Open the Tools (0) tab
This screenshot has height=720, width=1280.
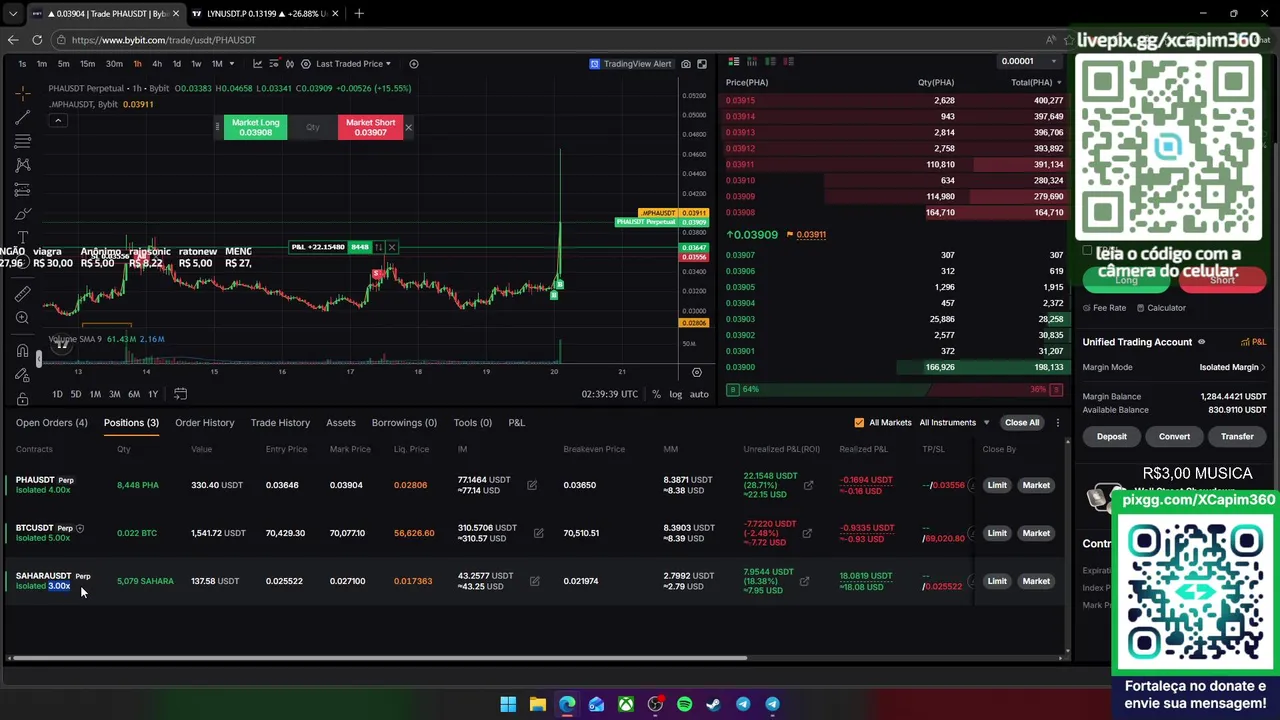472,423
